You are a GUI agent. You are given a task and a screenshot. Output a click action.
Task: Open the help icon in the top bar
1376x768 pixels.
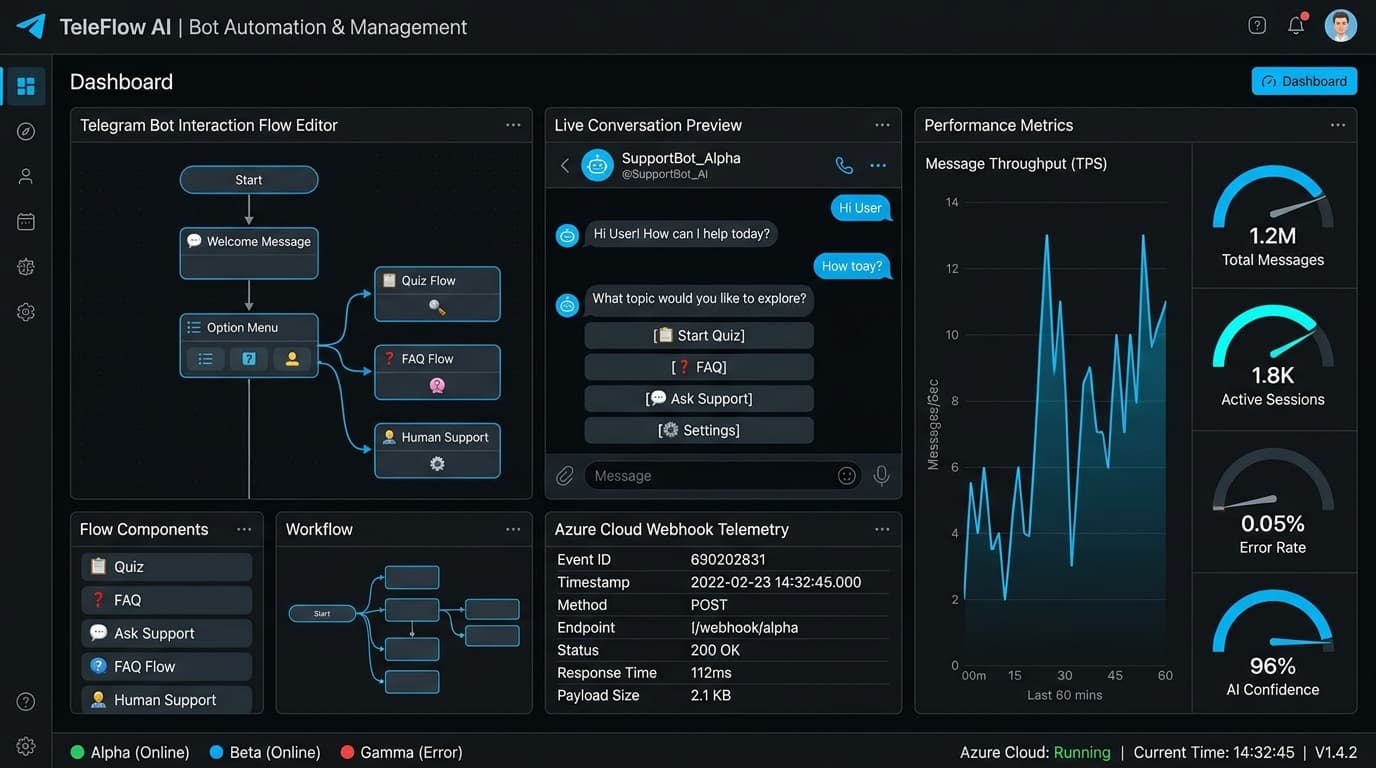pyautogui.click(x=1257, y=26)
